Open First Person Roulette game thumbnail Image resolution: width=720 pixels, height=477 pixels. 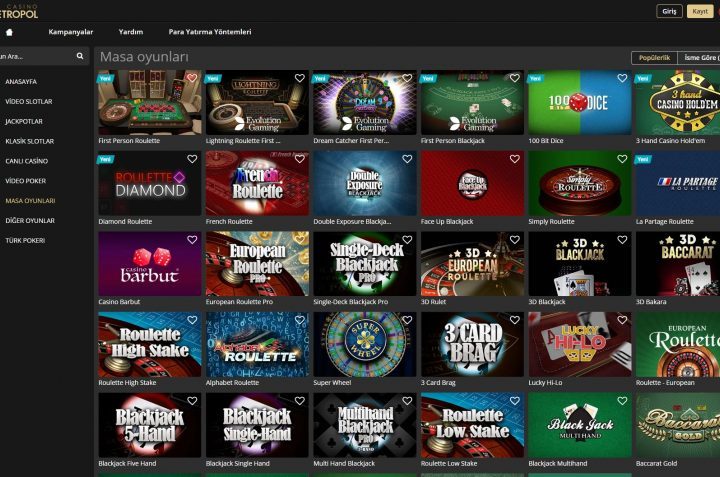[150, 102]
